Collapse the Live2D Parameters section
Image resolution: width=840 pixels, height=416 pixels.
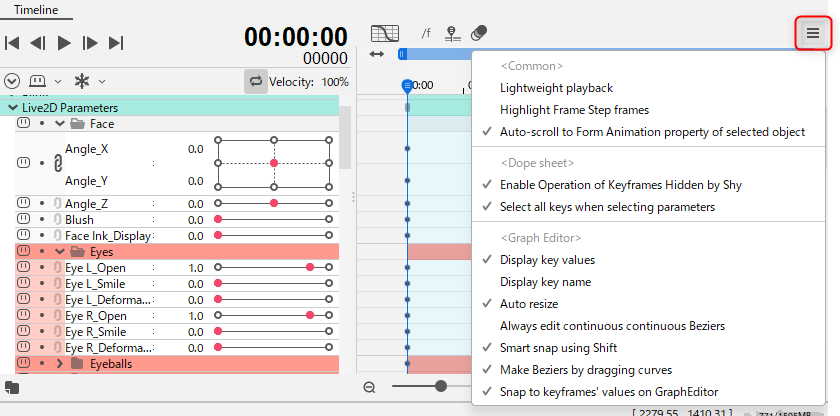point(12,107)
